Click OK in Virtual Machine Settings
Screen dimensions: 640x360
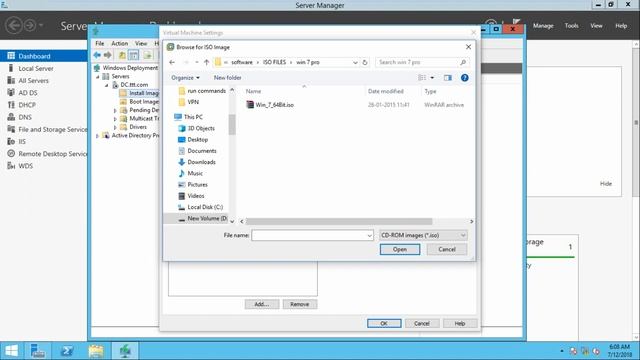pos(384,323)
